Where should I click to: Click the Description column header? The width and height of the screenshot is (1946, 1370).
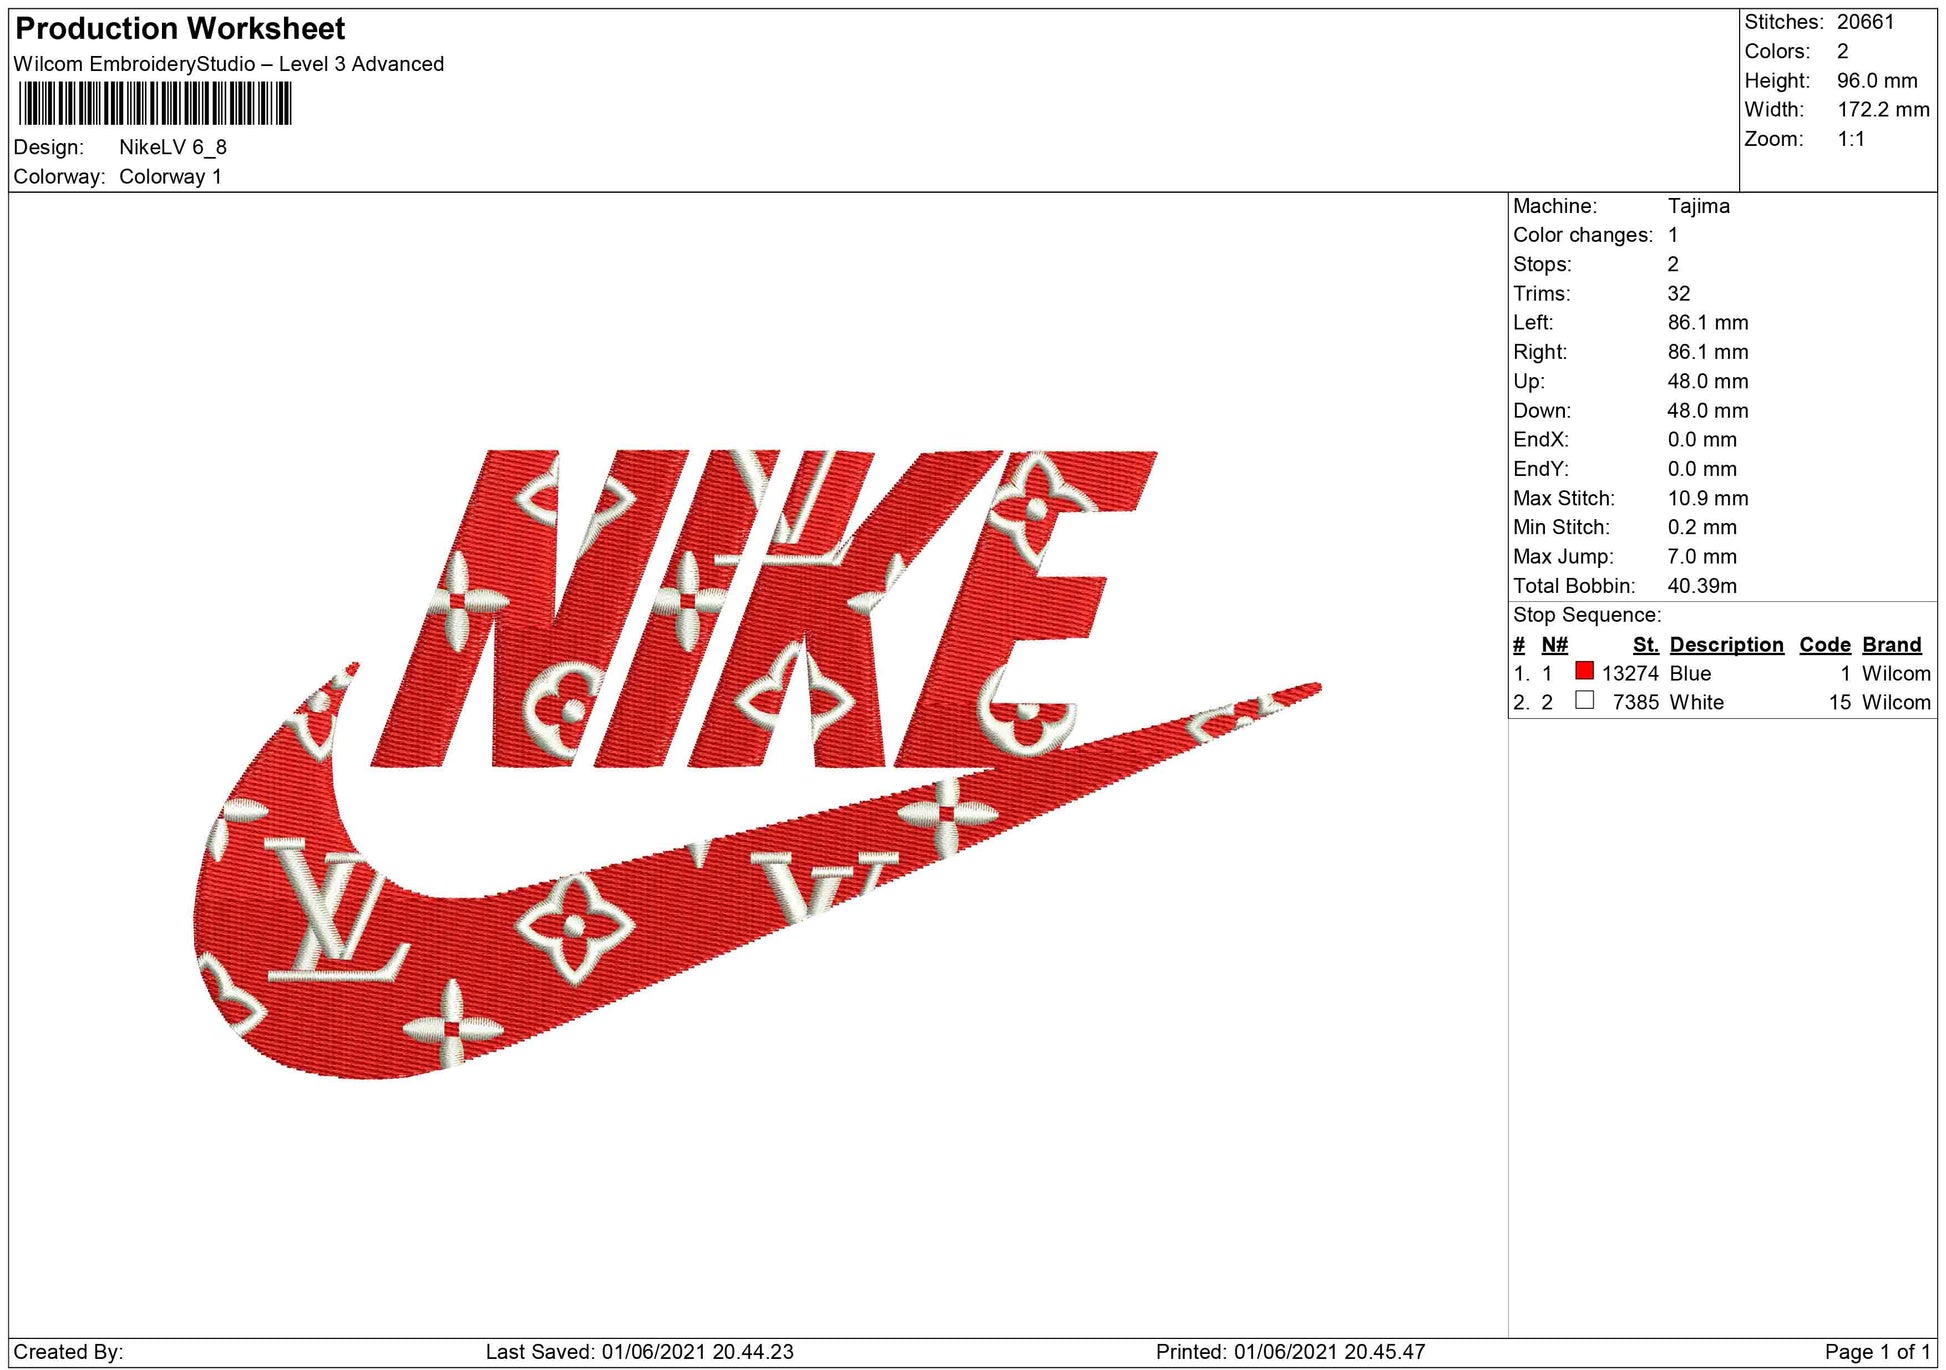[1726, 645]
